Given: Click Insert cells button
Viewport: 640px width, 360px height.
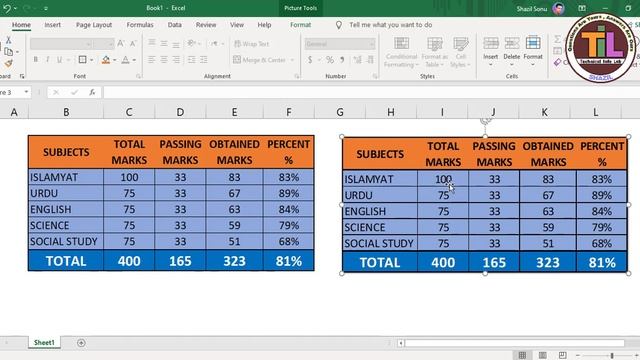Looking at the screenshot, I should click(x=491, y=51).
